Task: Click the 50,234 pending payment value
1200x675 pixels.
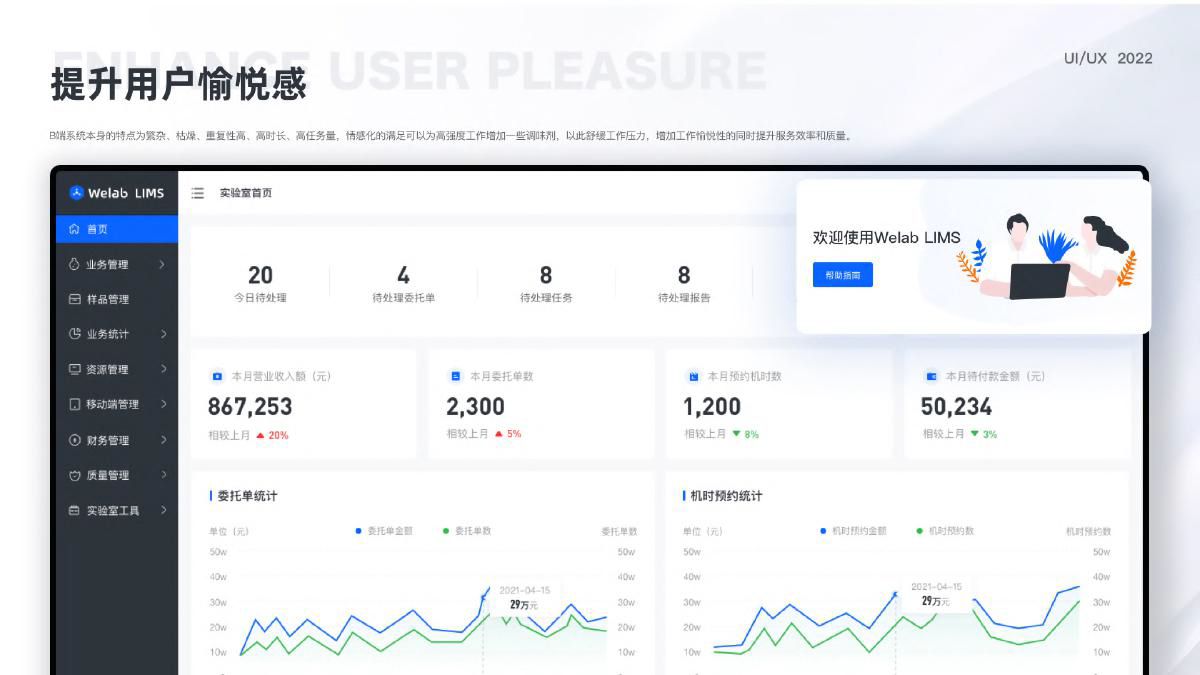Action: coord(956,406)
